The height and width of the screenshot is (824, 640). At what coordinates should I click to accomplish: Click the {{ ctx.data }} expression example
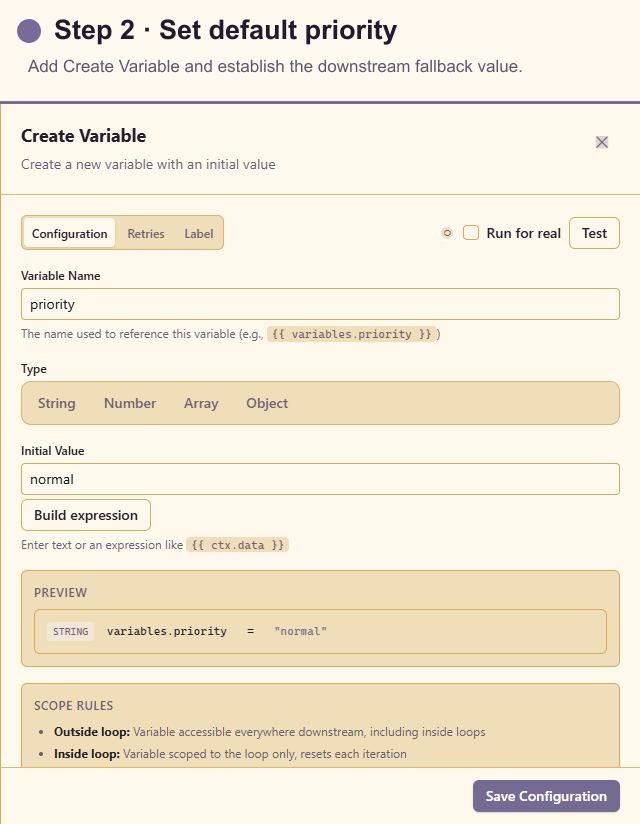[238, 545]
